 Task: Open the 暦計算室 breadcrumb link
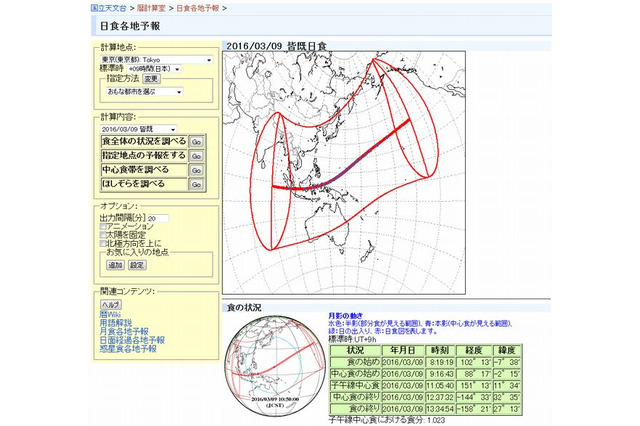click(x=151, y=8)
